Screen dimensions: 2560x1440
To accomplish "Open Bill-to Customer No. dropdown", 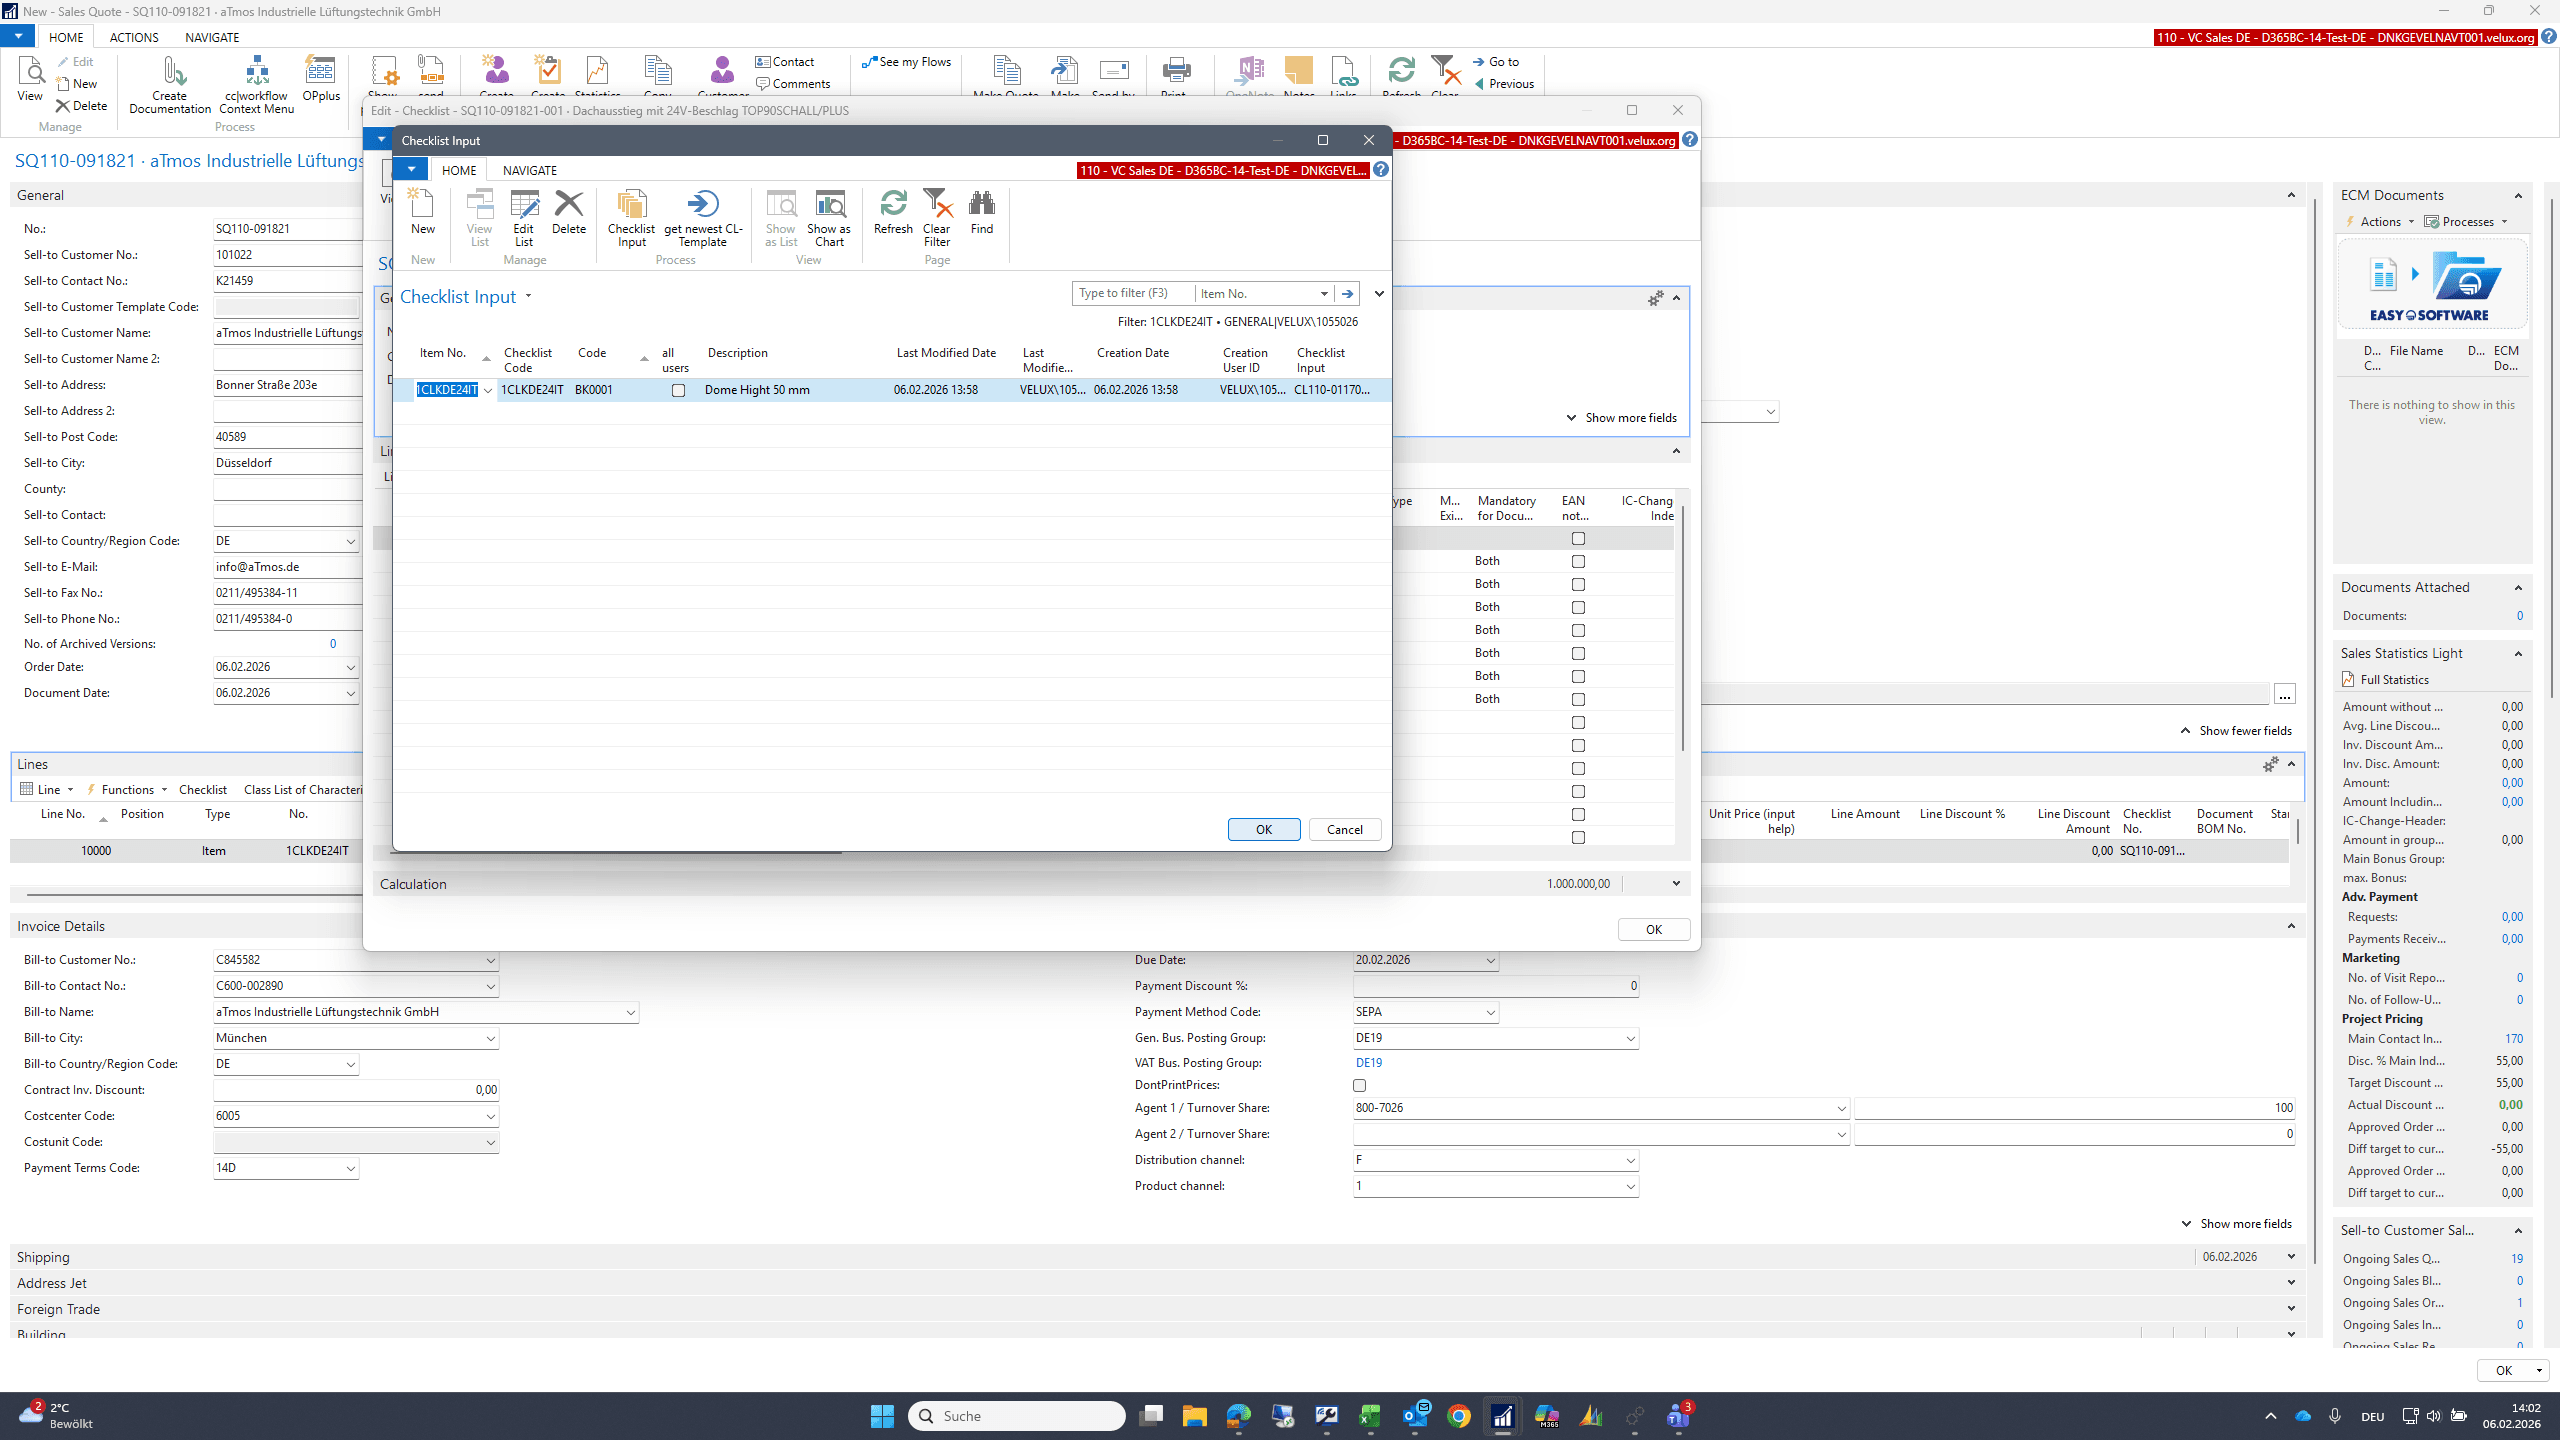I will (490, 960).
